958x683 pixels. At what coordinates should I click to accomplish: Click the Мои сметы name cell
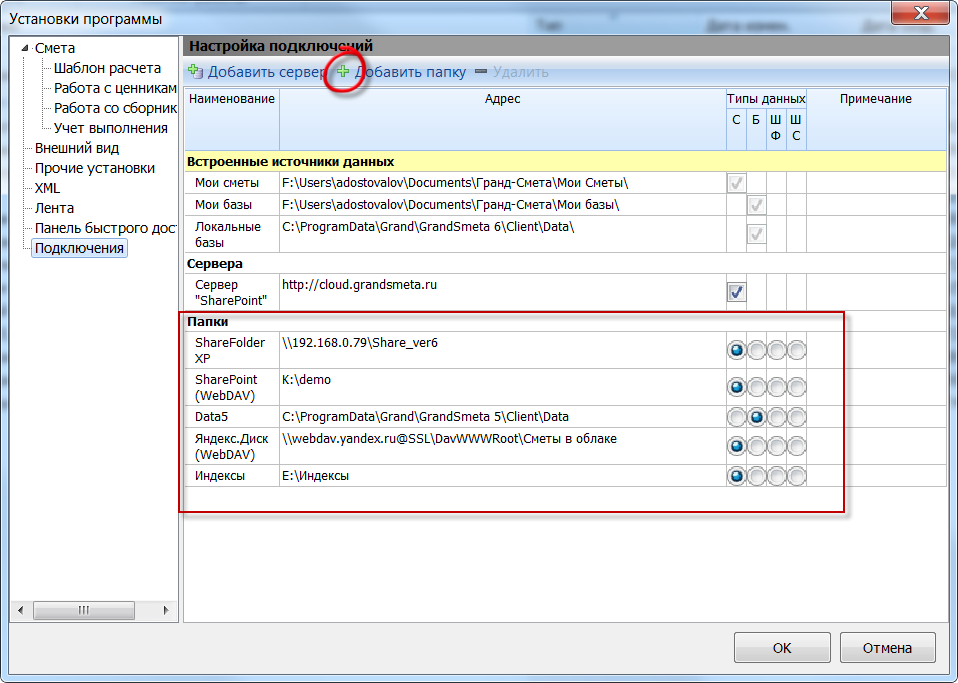[232, 183]
